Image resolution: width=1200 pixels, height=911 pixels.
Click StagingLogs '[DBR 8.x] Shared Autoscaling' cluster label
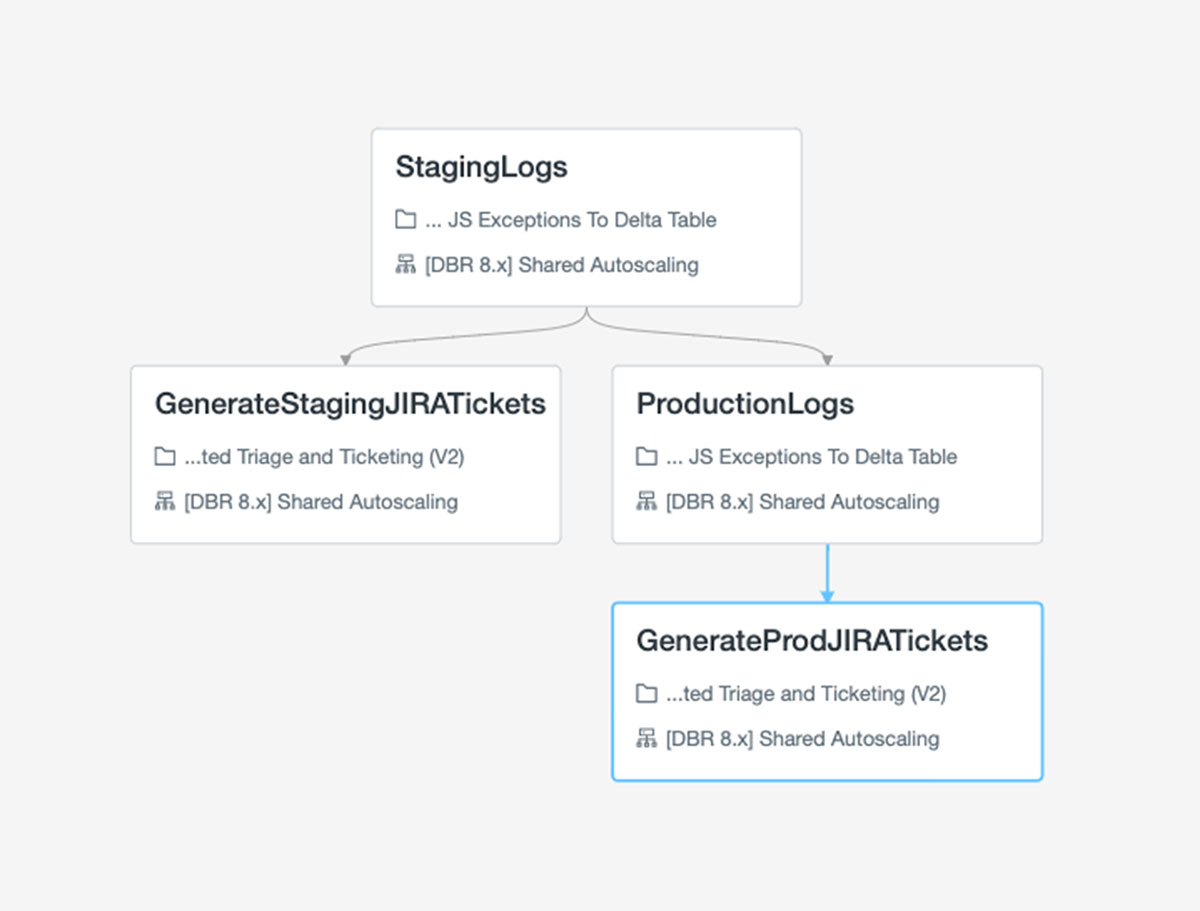point(561,265)
